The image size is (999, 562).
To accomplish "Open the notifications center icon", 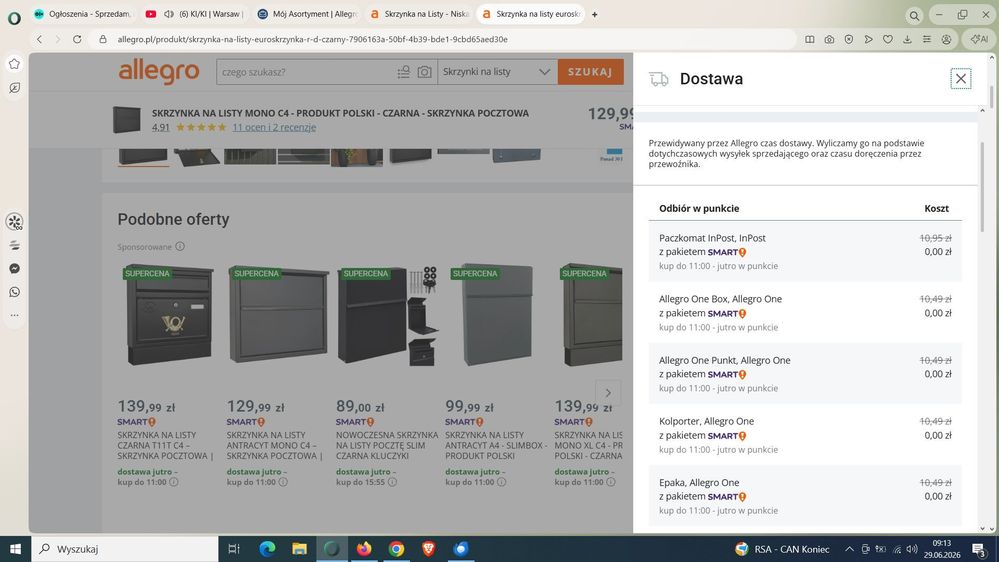I will [979, 549].
